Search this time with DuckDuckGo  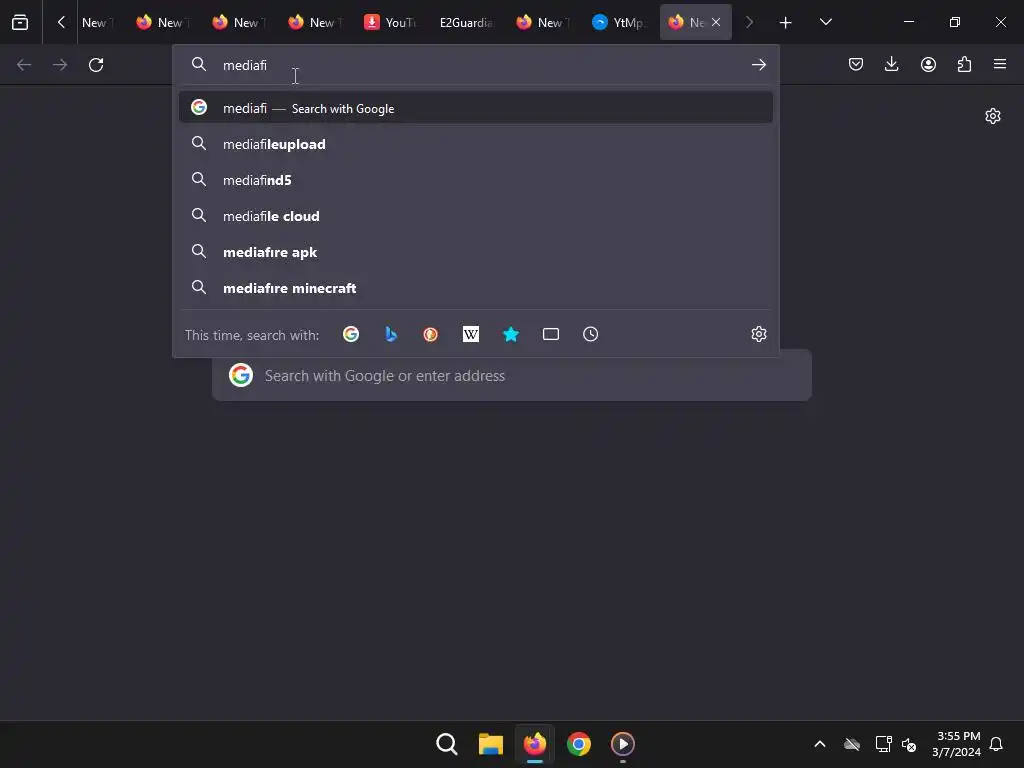[430, 334]
